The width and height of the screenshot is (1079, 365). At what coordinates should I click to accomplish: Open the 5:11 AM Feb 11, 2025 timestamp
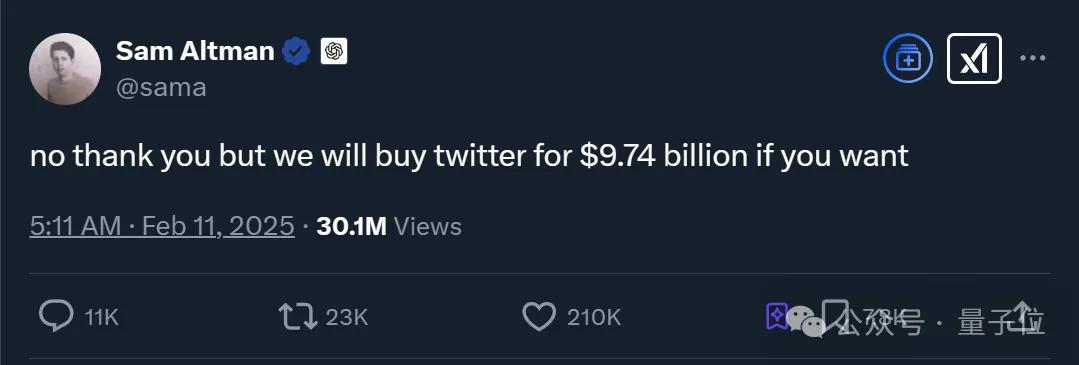coord(162,227)
